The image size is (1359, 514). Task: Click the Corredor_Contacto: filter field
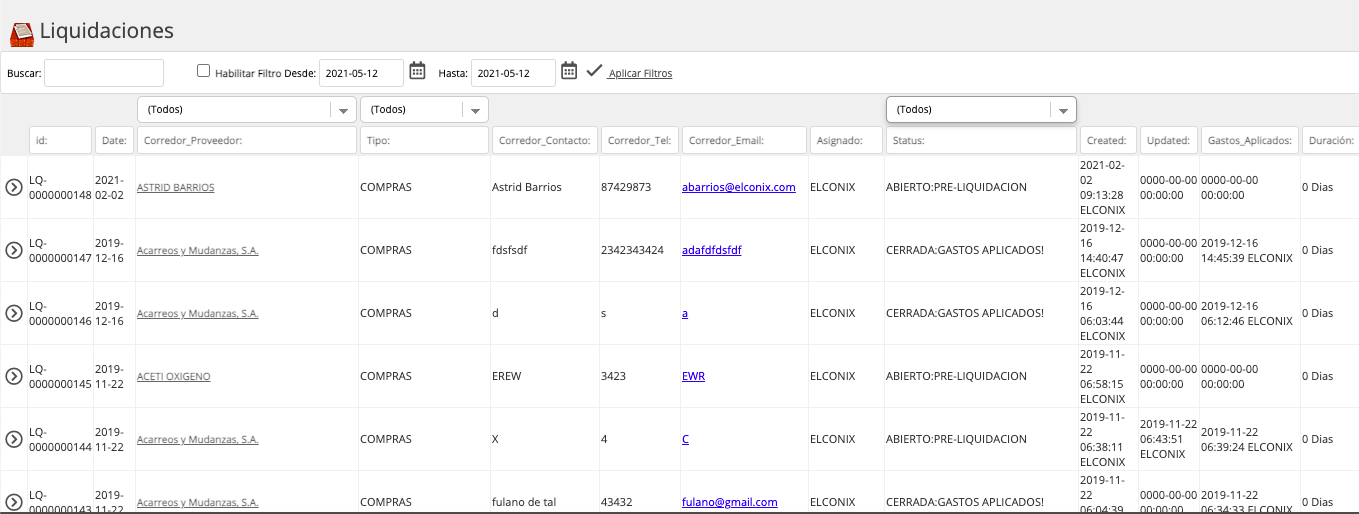545,141
